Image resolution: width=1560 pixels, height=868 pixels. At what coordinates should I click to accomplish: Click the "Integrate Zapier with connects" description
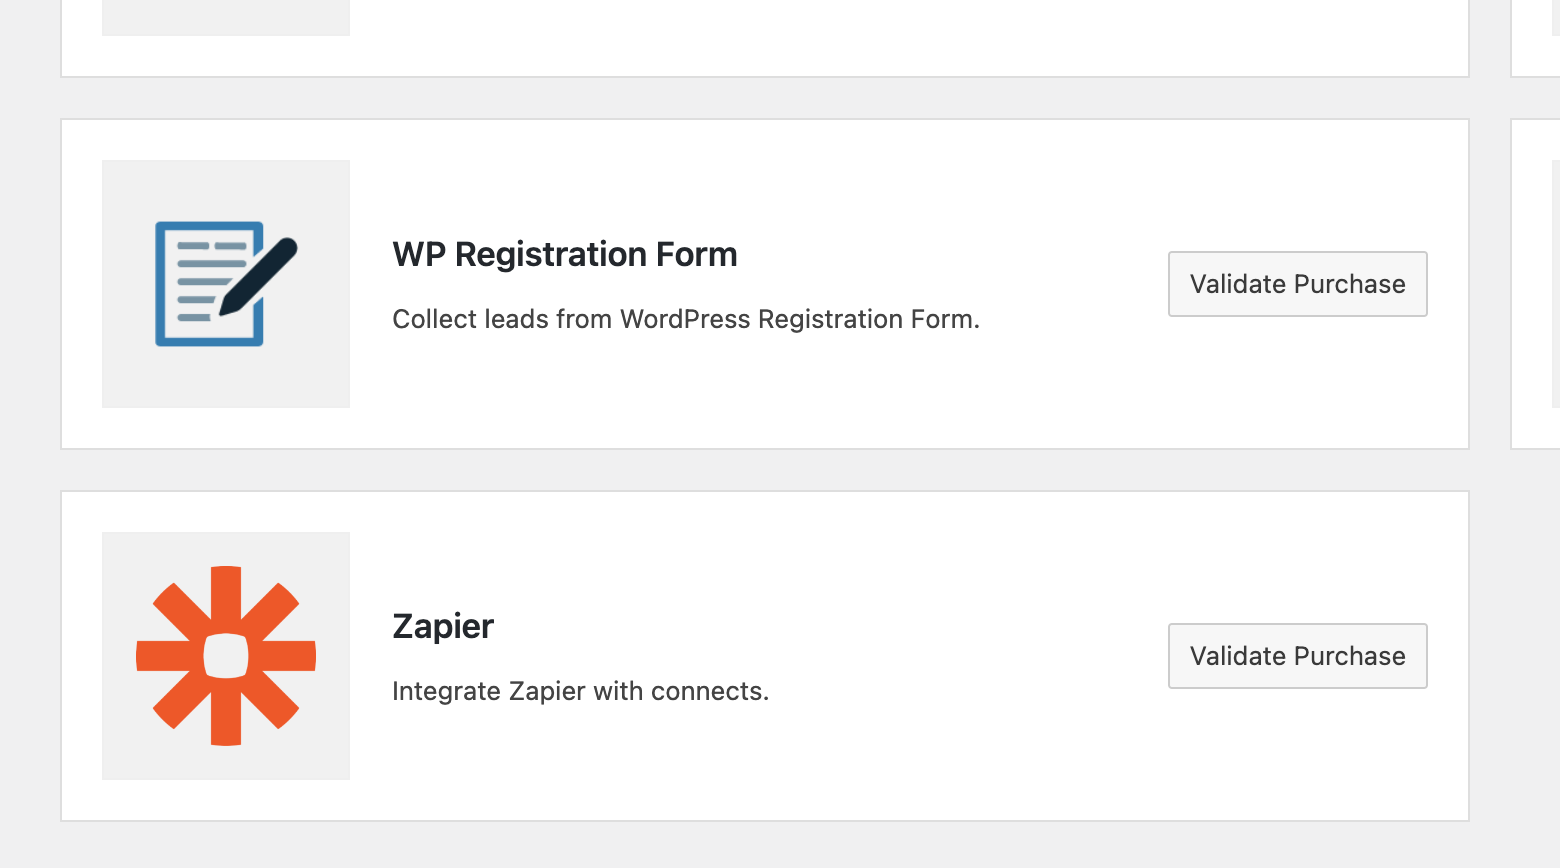coord(580,691)
